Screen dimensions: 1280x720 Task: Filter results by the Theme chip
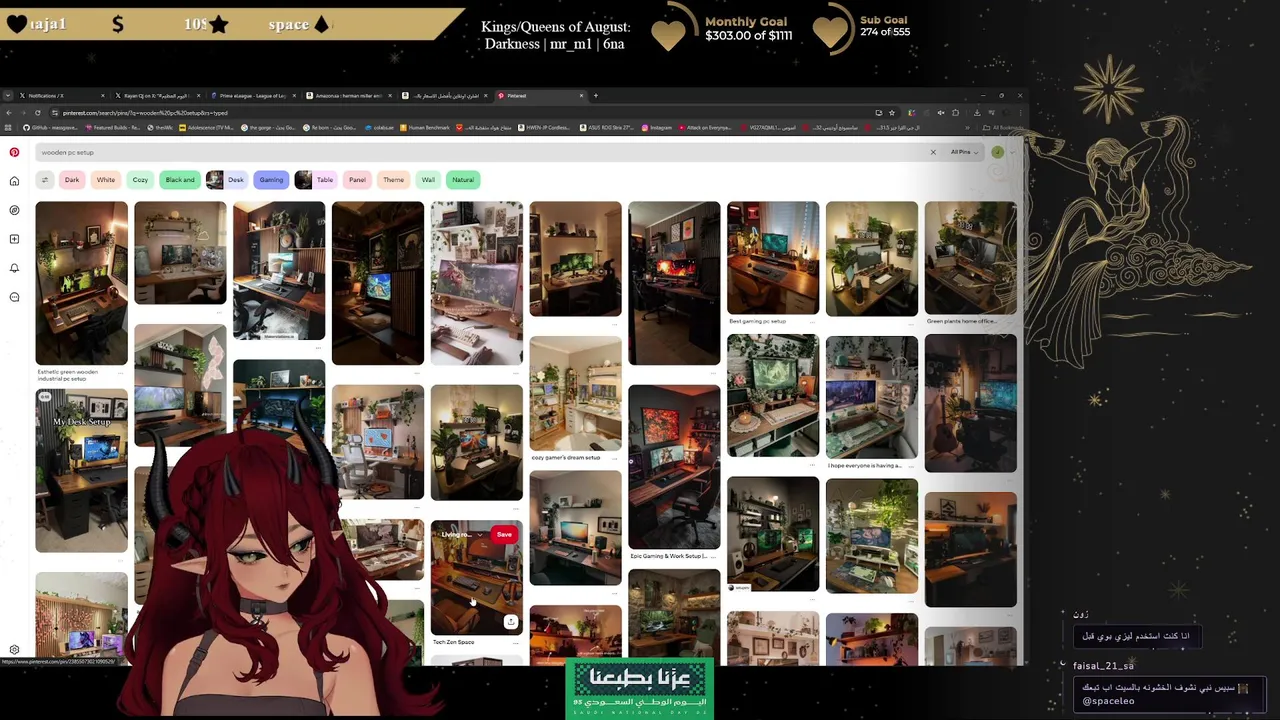point(393,180)
